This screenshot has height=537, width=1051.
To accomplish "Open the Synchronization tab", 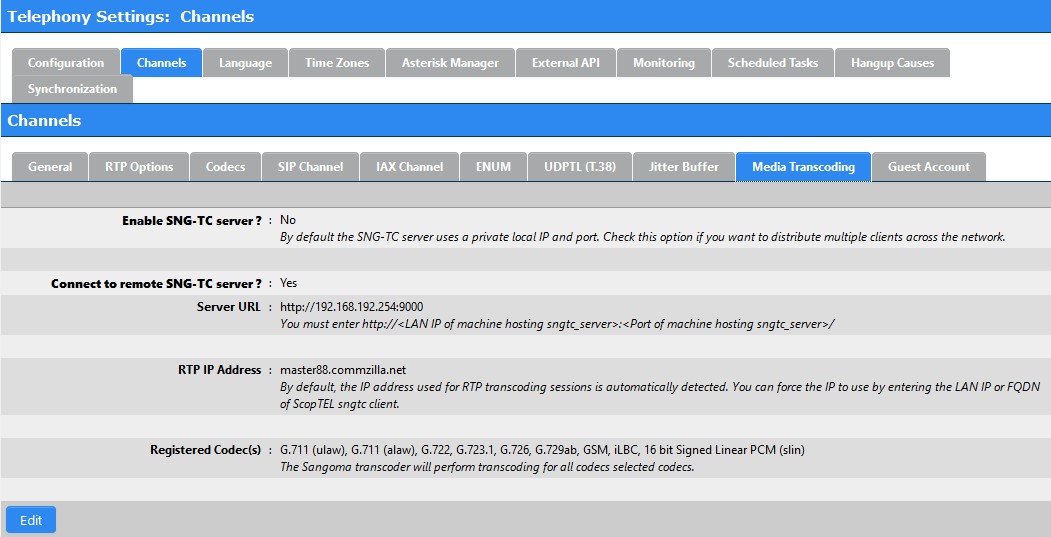I will click(72, 89).
